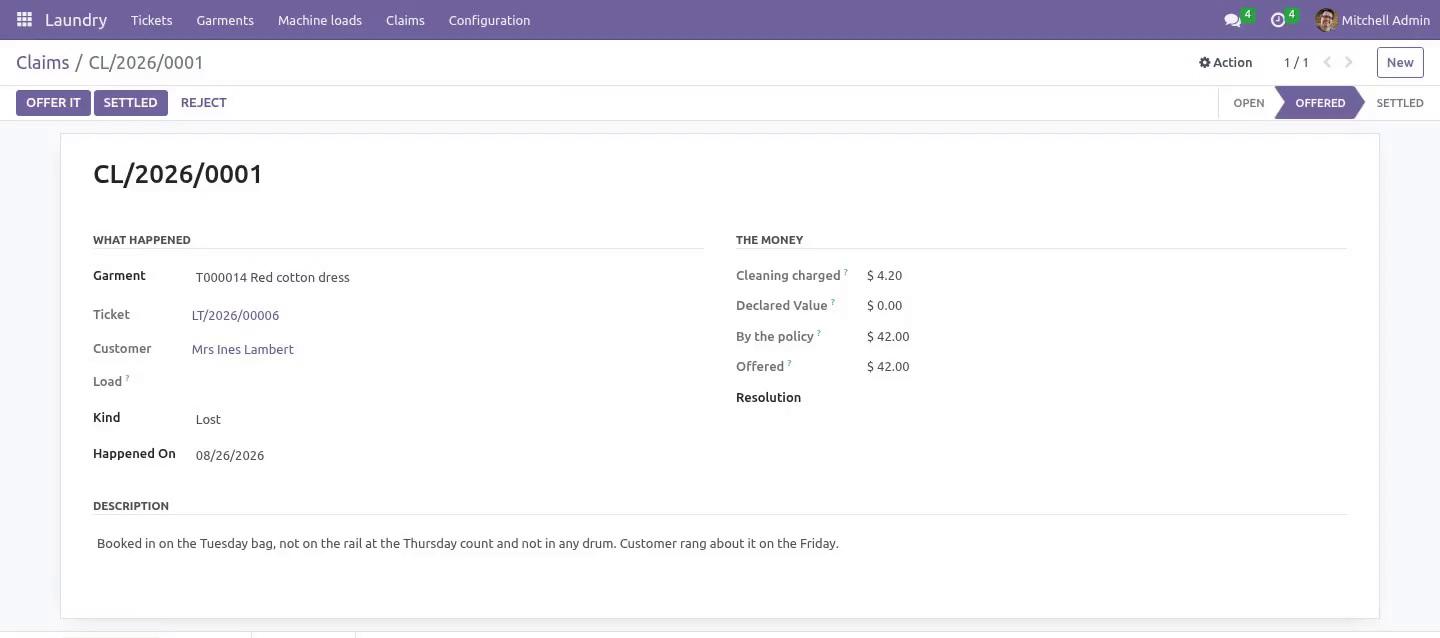The width and height of the screenshot is (1440, 638).
Task: Open the Tickets menu
Action: tap(151, 20)
